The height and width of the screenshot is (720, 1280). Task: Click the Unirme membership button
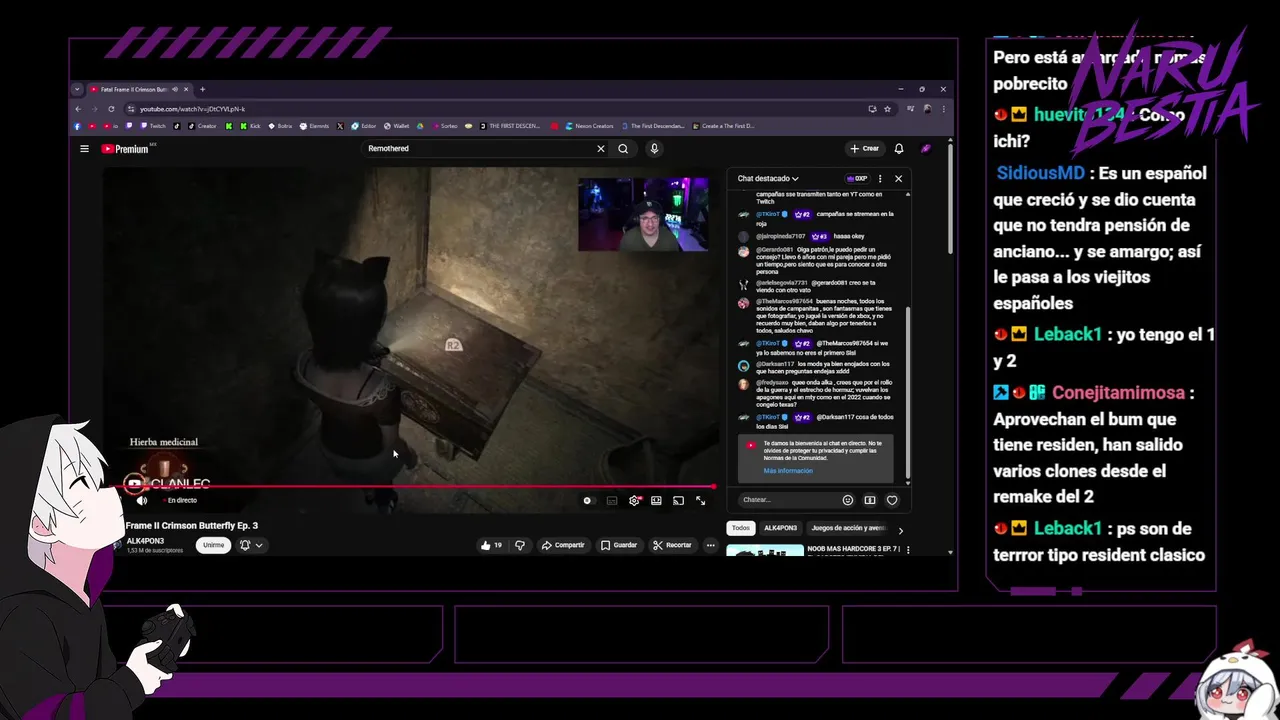tap(213, 545)
